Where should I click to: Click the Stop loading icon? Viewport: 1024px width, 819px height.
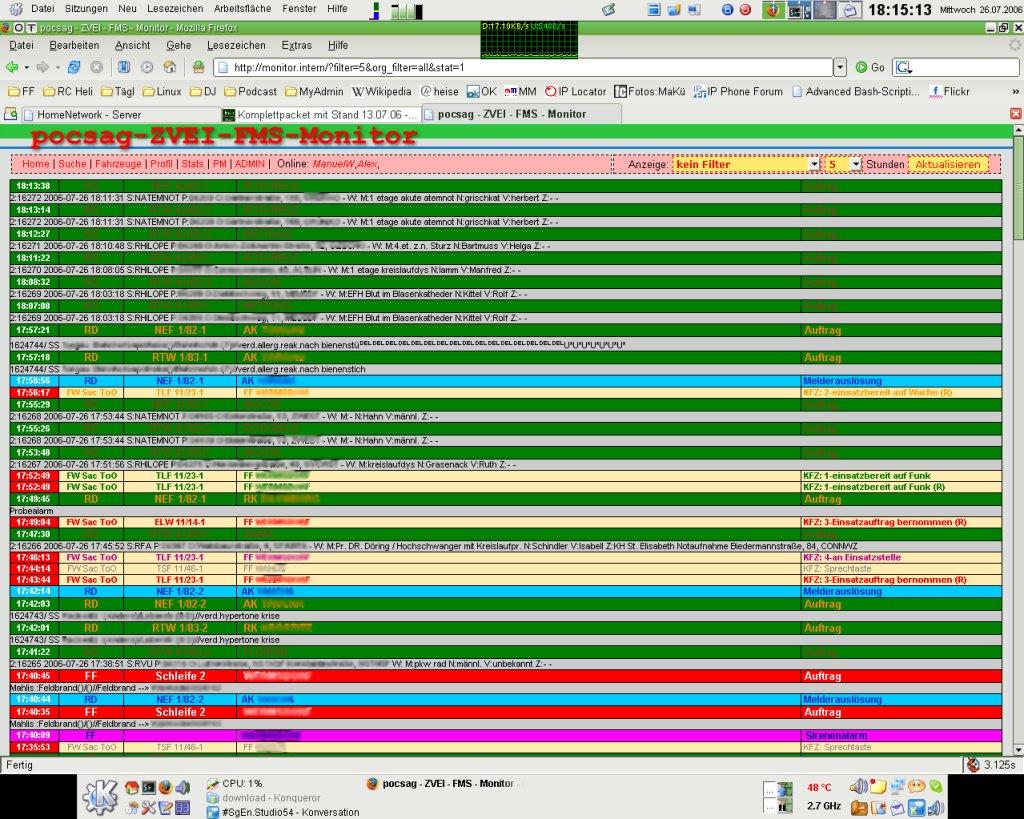point(97,67)
